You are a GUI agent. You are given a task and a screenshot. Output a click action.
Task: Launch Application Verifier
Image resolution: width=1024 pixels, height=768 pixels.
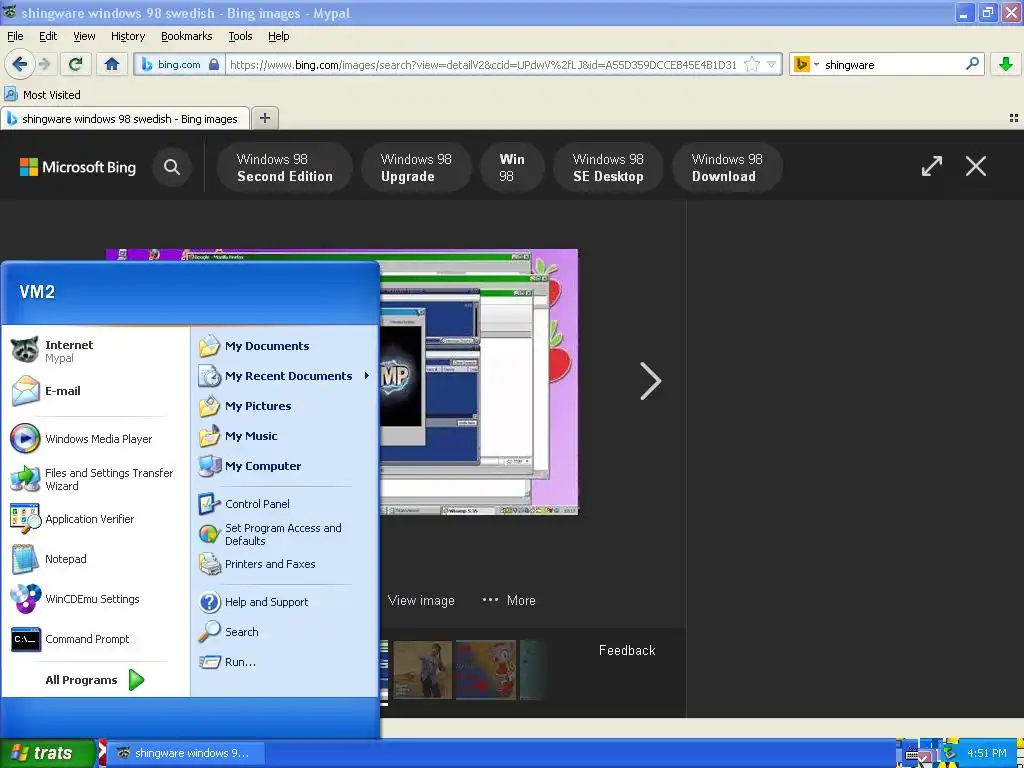point(95,519)
